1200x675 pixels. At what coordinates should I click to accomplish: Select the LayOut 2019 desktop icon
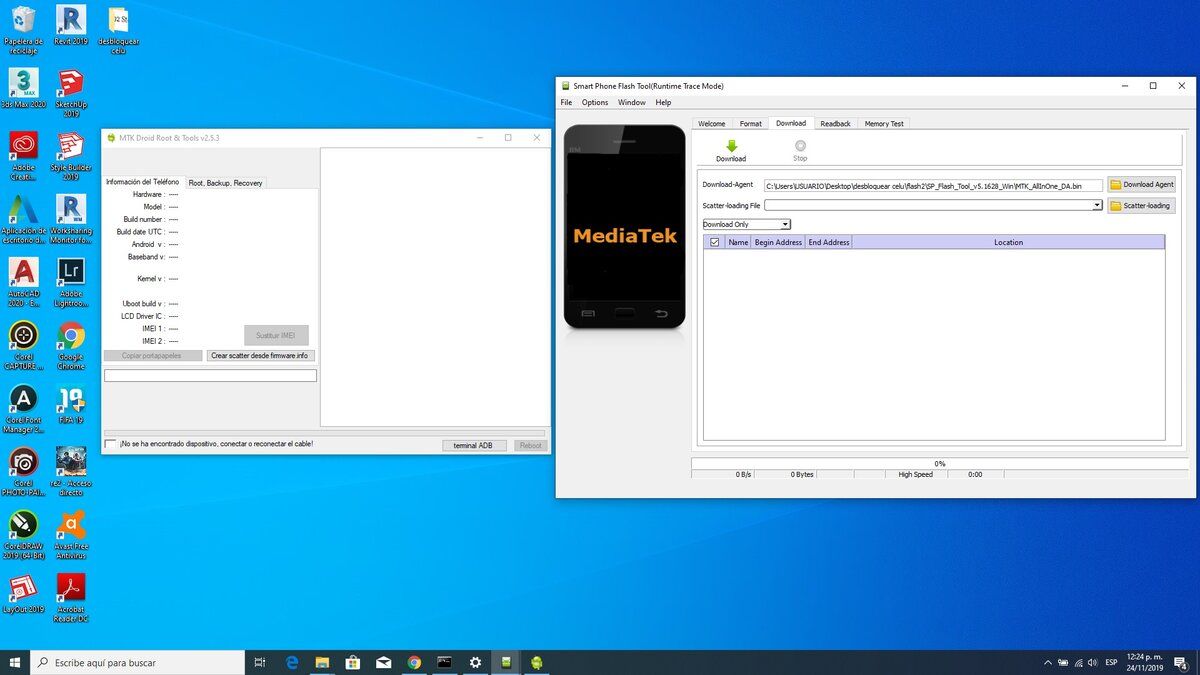pos(23,593)
